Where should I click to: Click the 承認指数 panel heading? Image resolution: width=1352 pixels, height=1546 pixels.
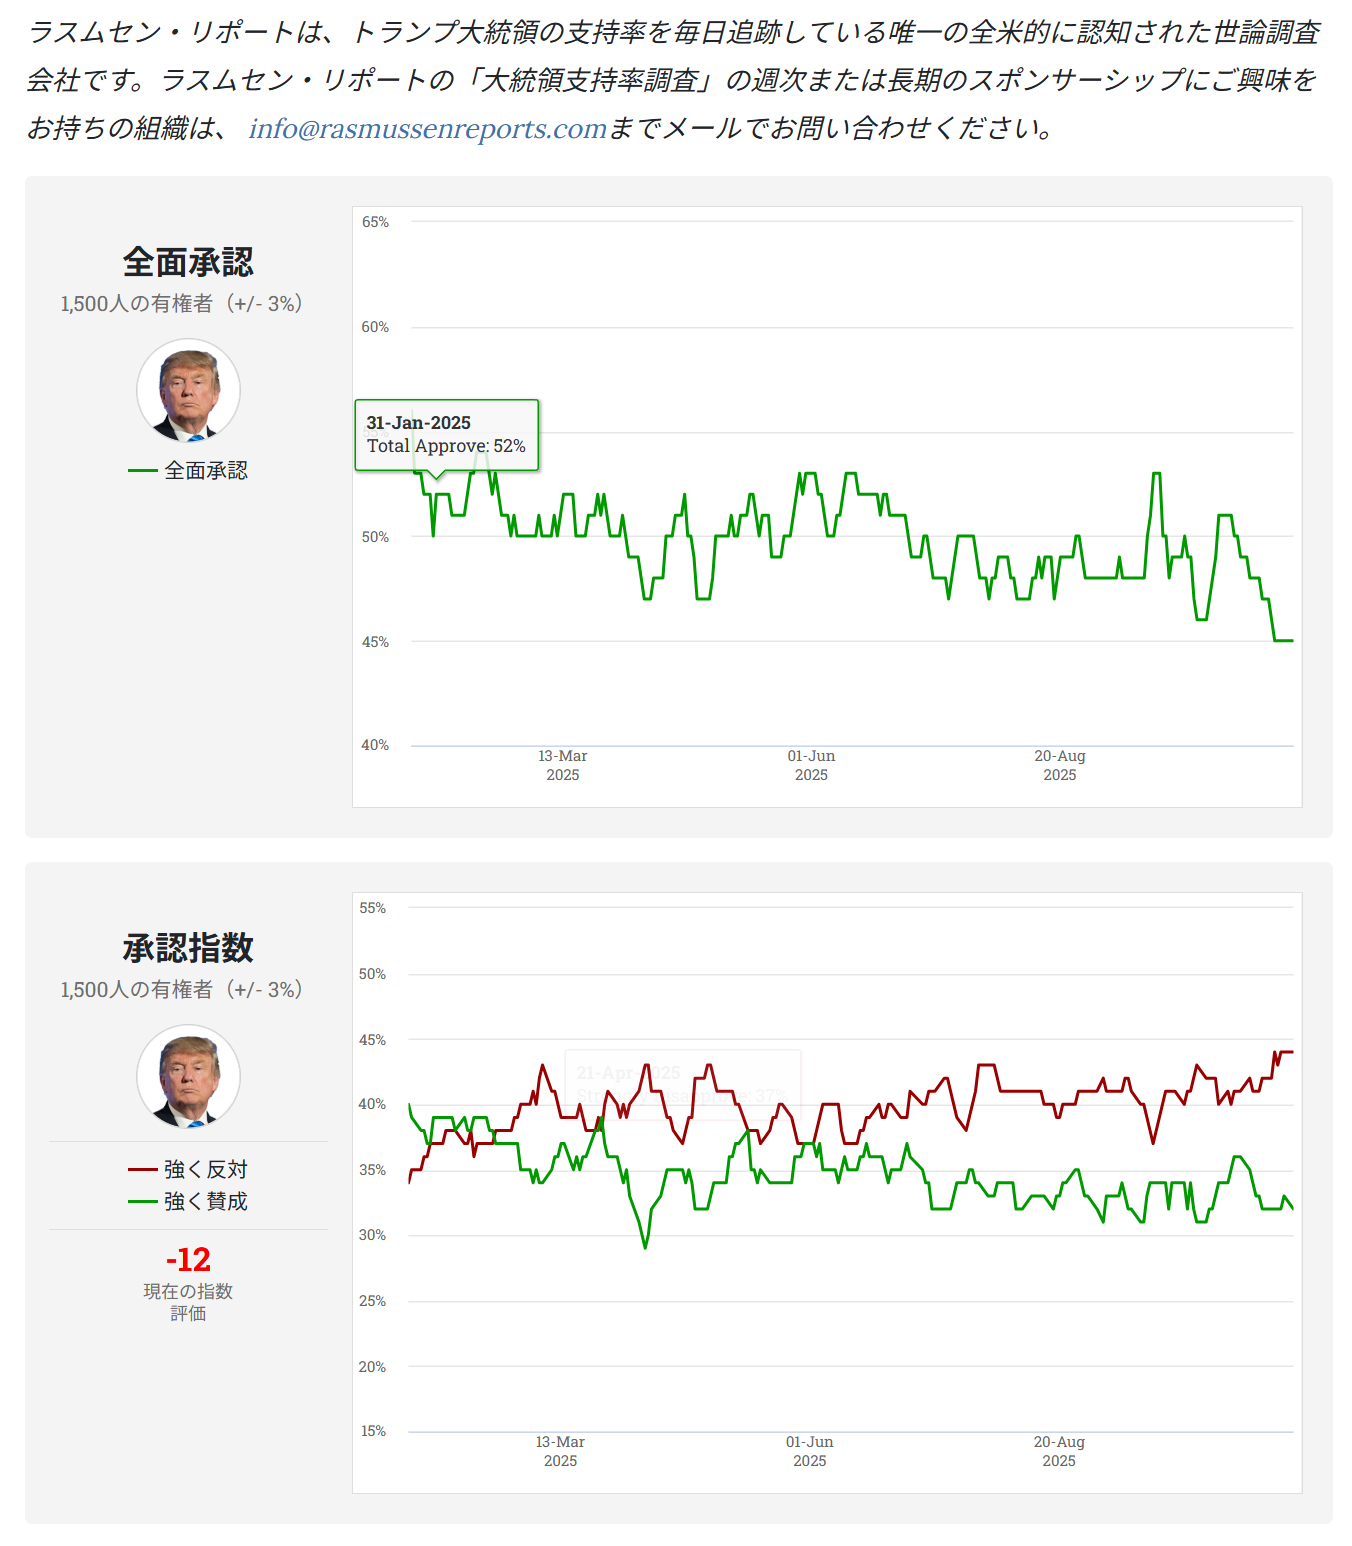(x=188, y=948)
